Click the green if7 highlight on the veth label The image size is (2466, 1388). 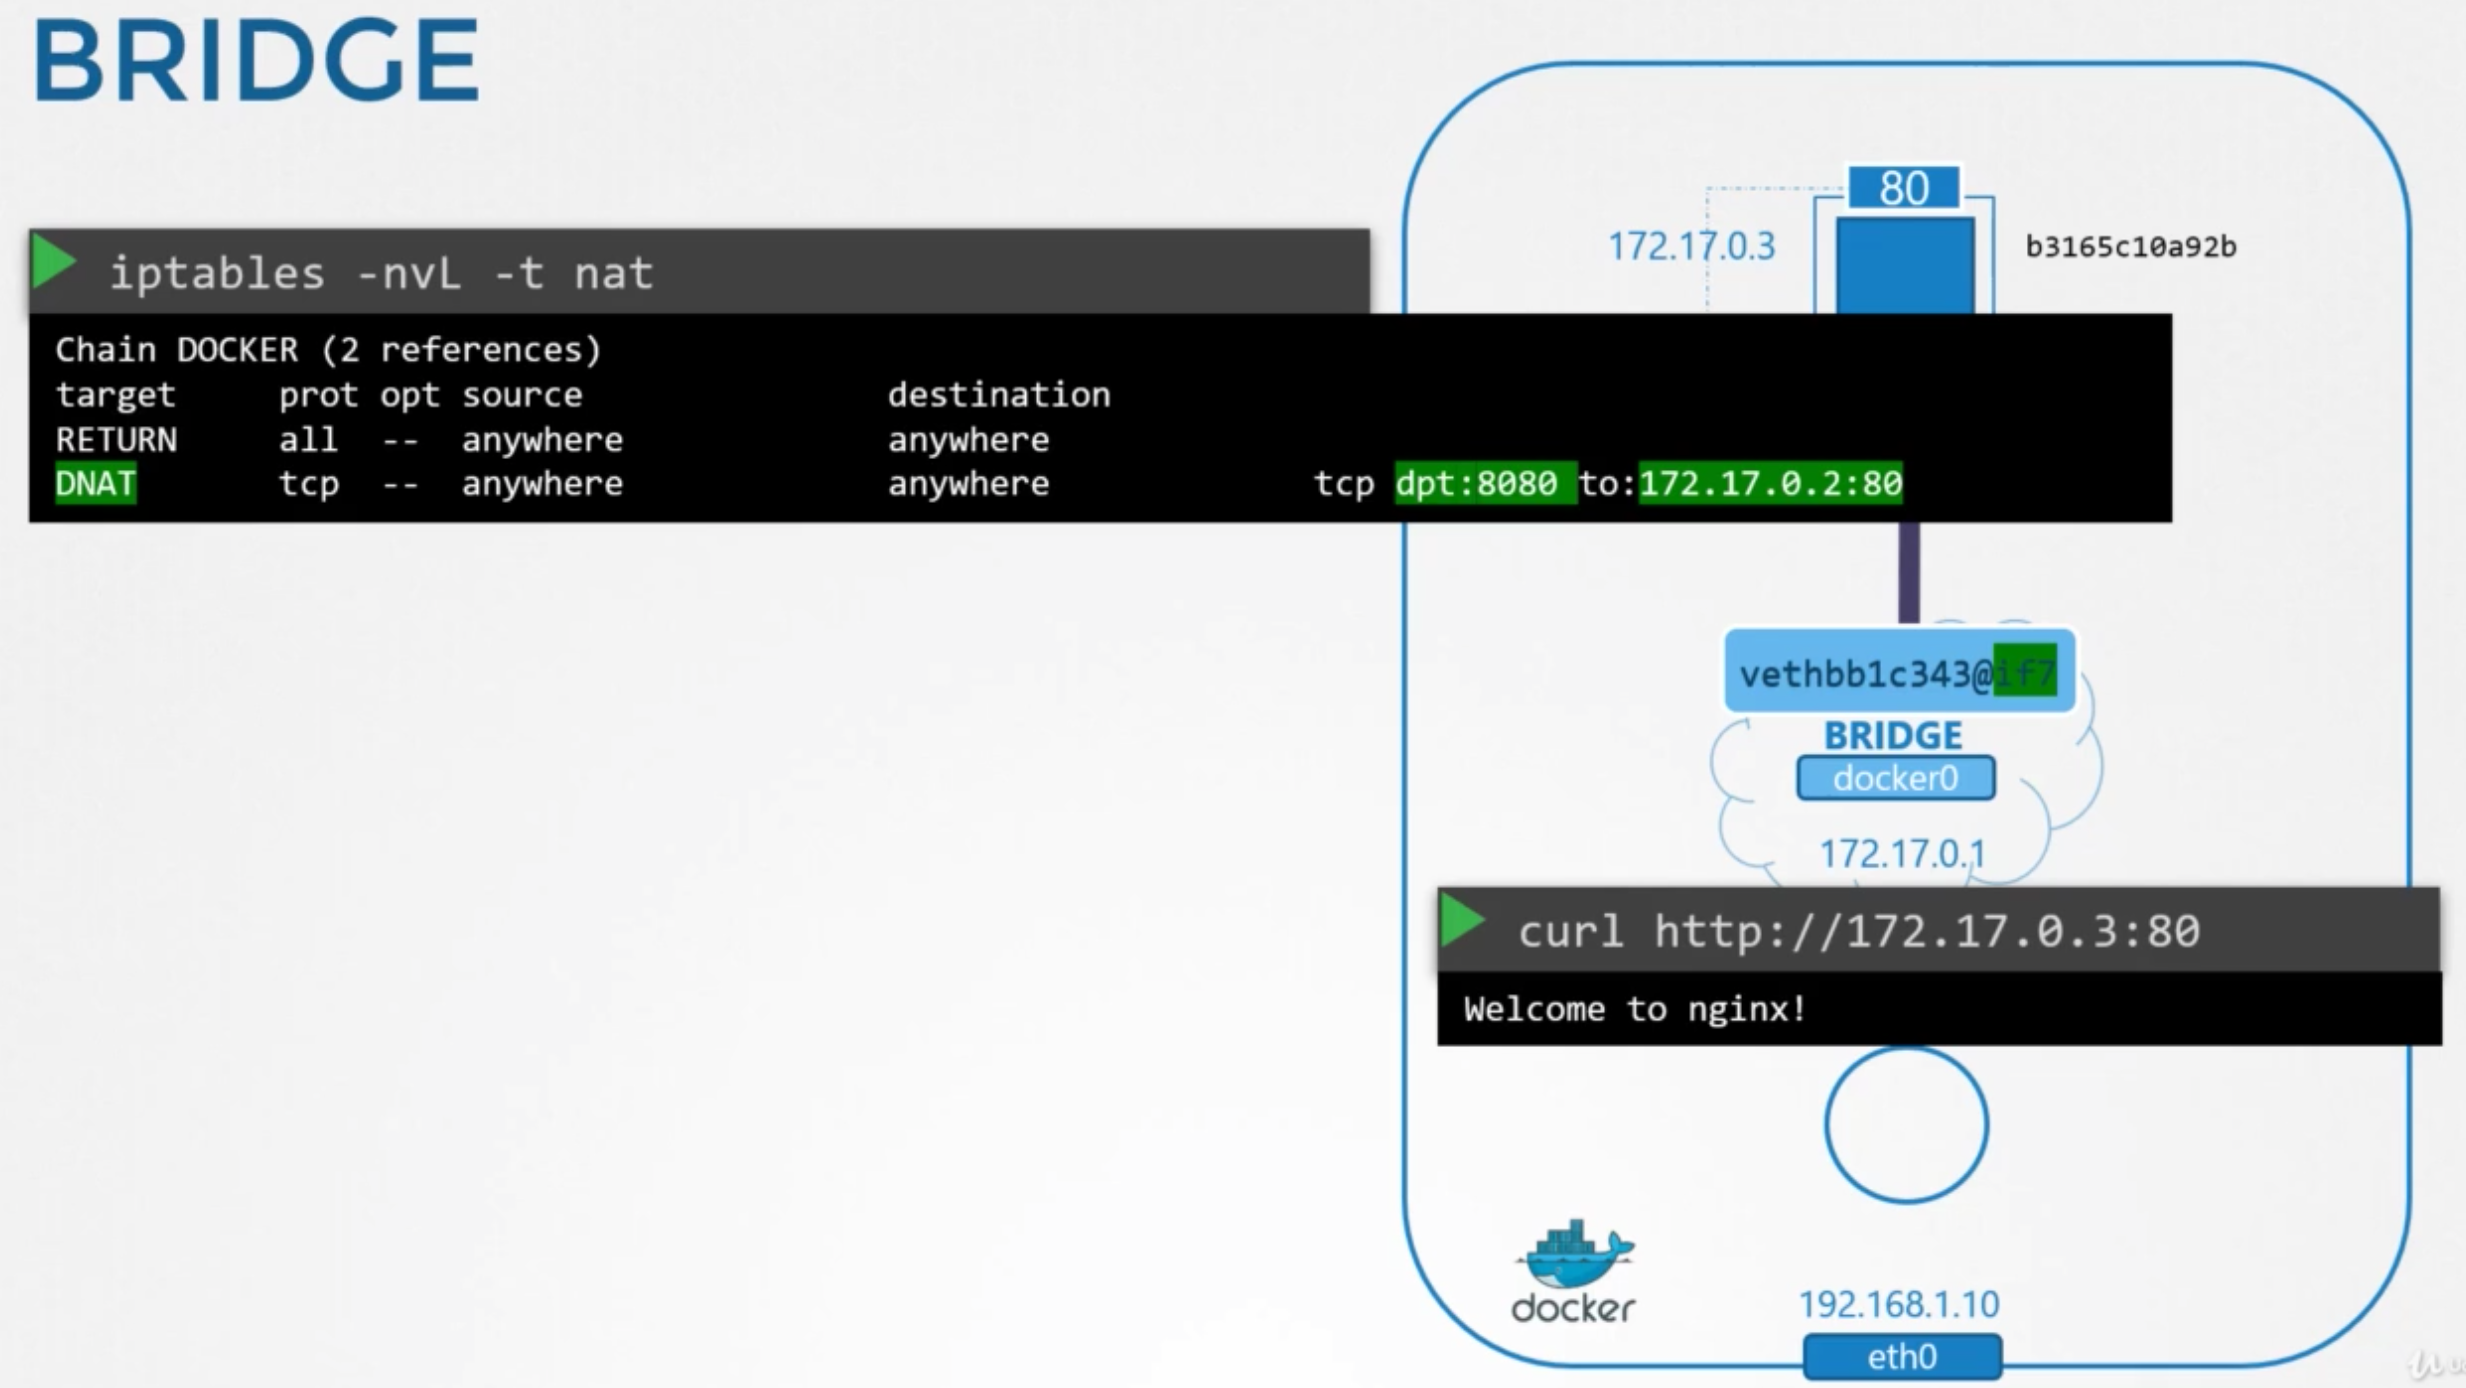click(2024, 671)
